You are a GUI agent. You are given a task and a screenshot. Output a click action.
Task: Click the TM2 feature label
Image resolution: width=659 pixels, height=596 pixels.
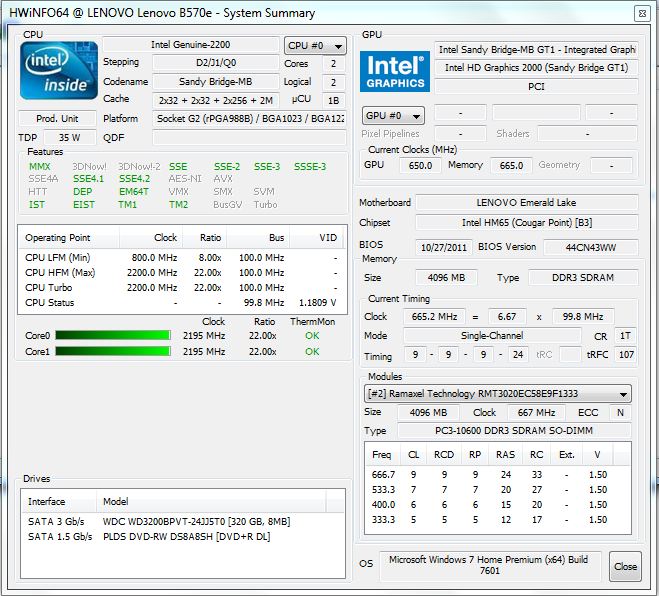(x=178, y=205)
